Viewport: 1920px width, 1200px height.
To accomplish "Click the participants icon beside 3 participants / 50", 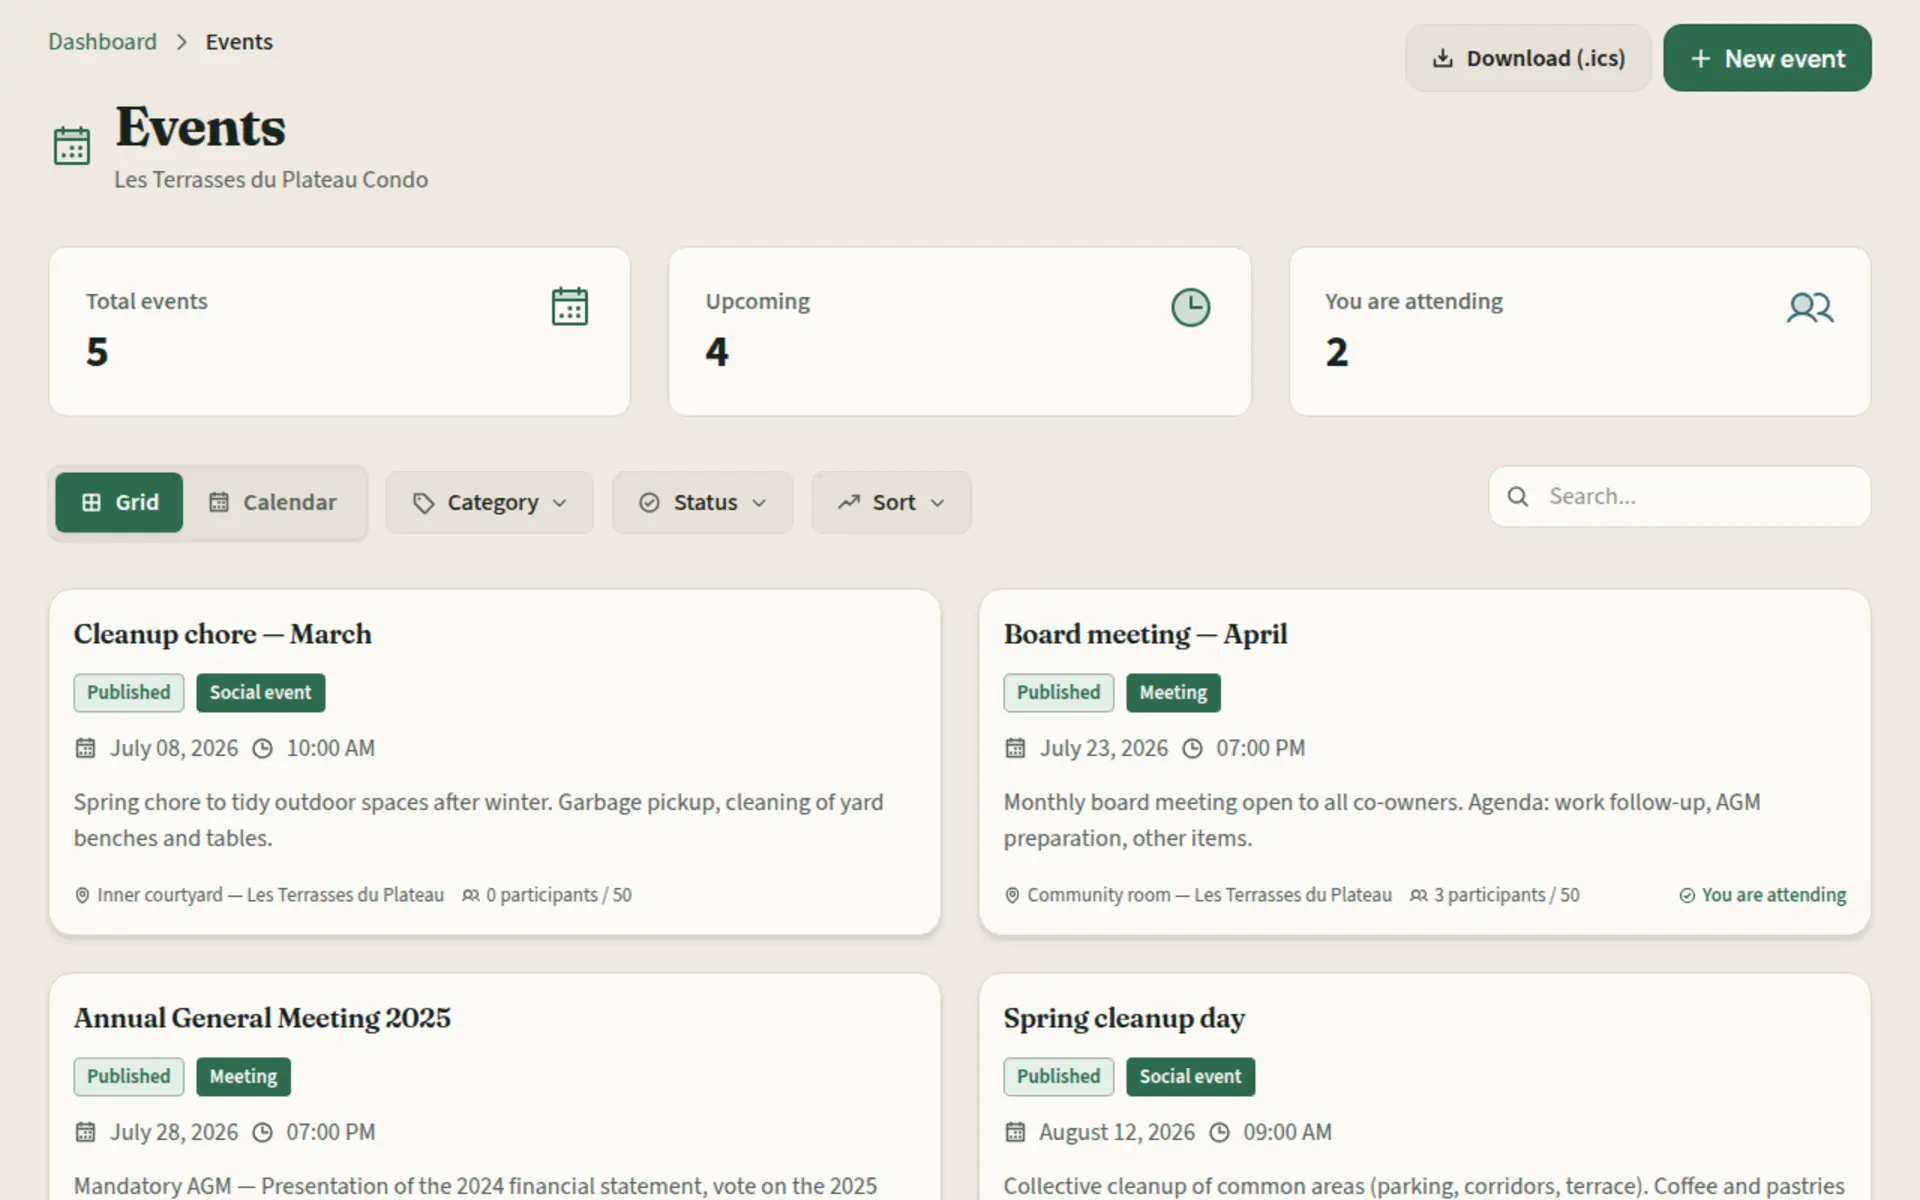I will (x=1418, y=895).
